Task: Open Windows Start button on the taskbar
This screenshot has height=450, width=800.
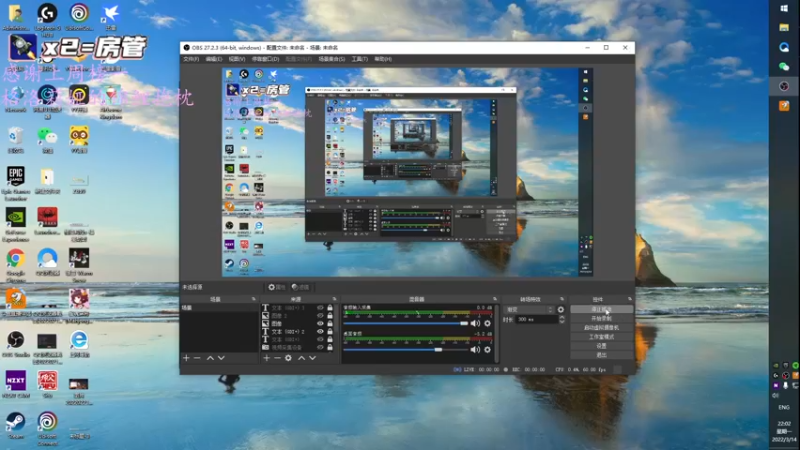Action: point(784,9)
